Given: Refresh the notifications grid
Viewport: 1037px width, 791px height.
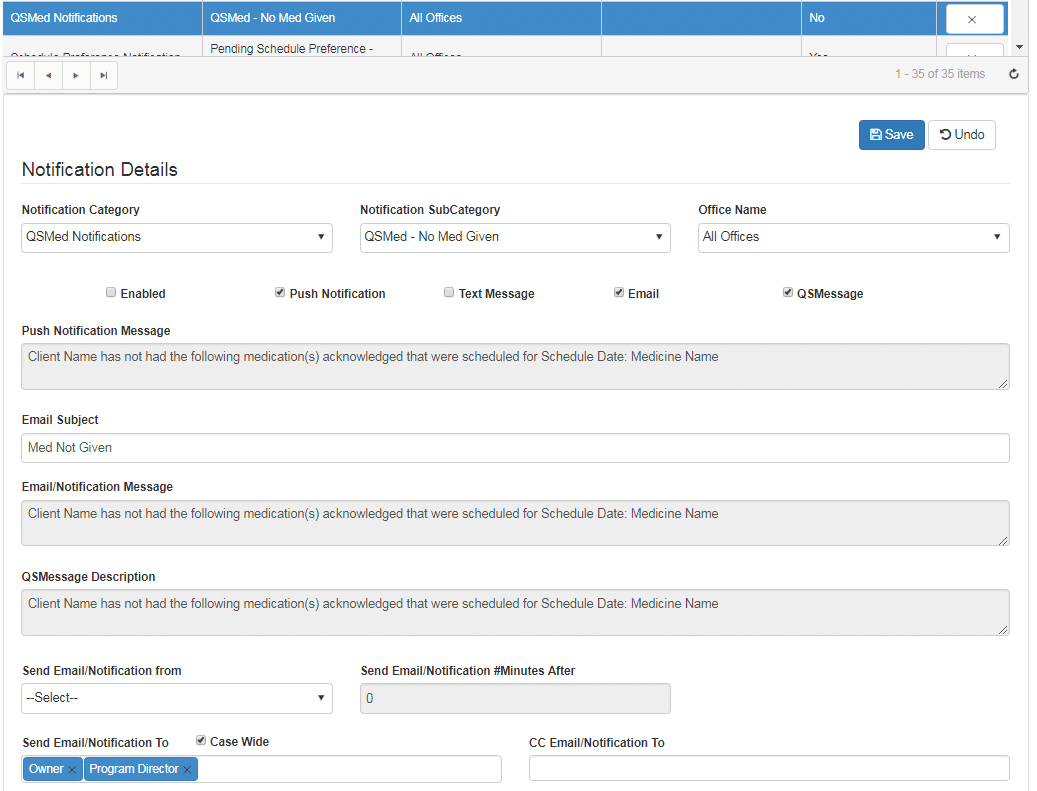Looking at the screenshot, I should tap(1013, 74).
